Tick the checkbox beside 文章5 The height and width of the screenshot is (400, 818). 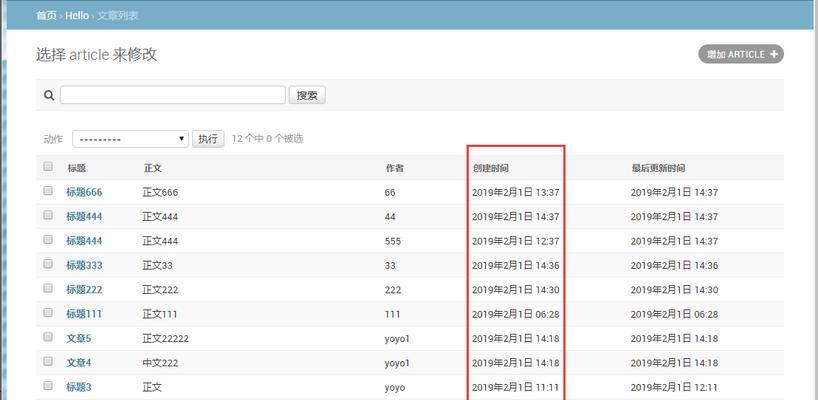click(48, 337)
